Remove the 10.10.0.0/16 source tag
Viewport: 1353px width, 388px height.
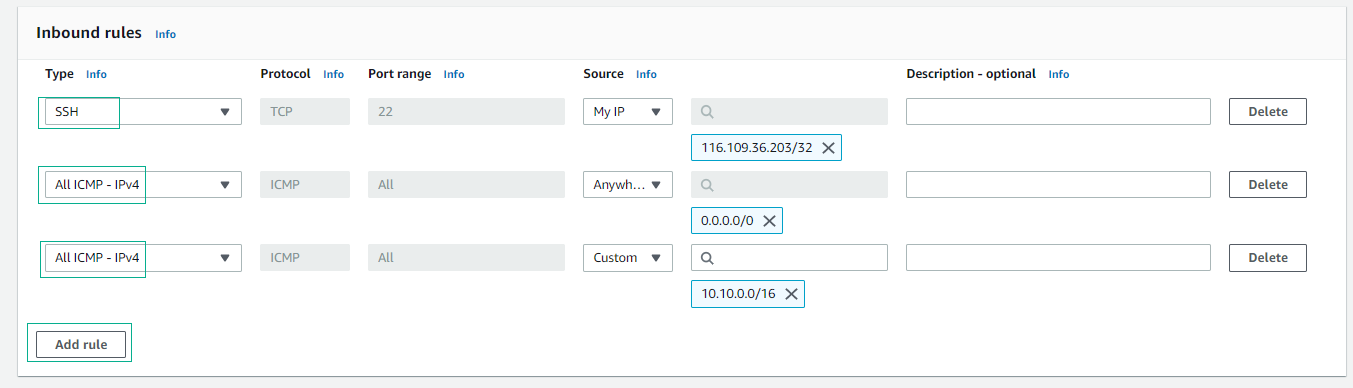[x=791, y=294]
